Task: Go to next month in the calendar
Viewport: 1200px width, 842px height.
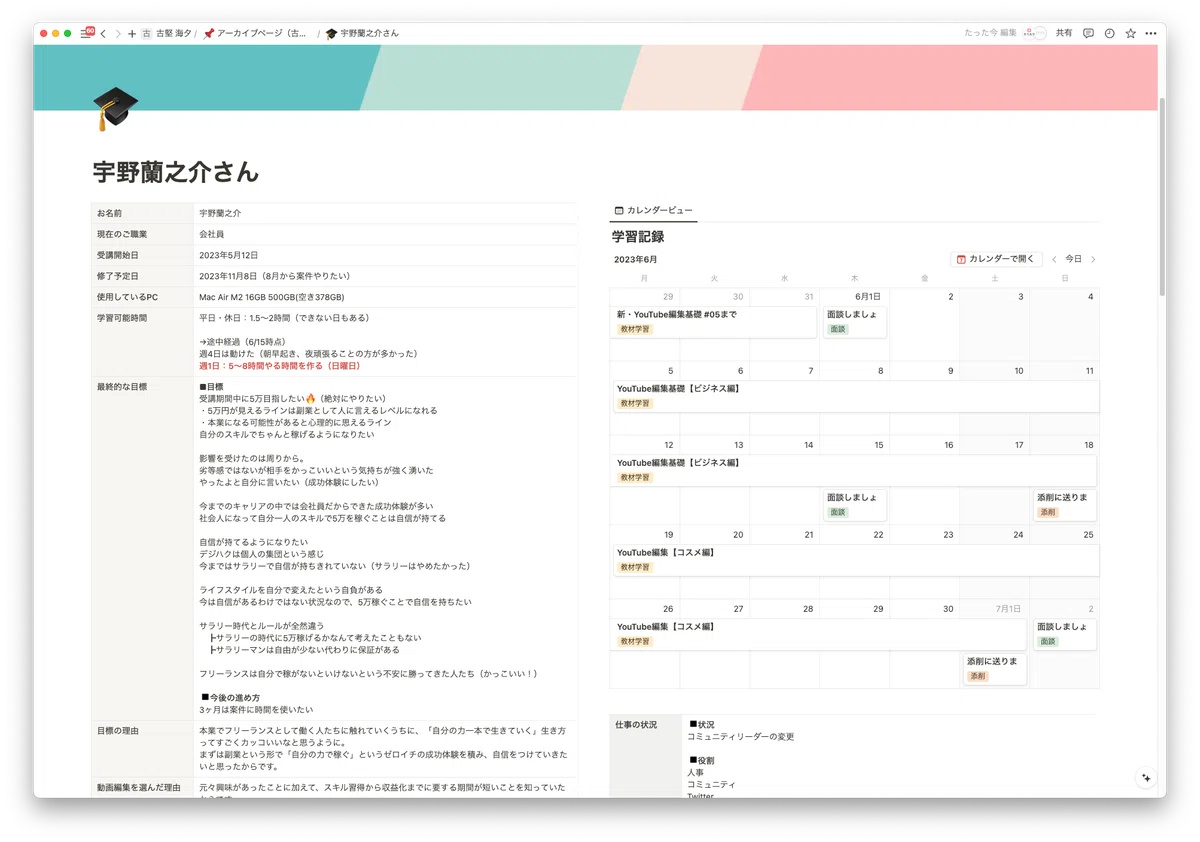Action: tap(1093, 259)
